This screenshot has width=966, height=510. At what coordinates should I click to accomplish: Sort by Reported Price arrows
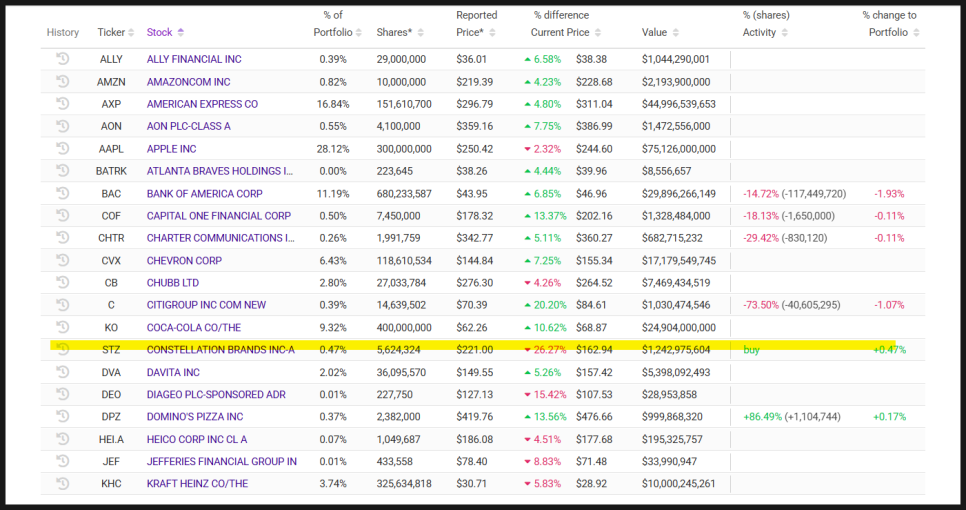tap(492, 33)
